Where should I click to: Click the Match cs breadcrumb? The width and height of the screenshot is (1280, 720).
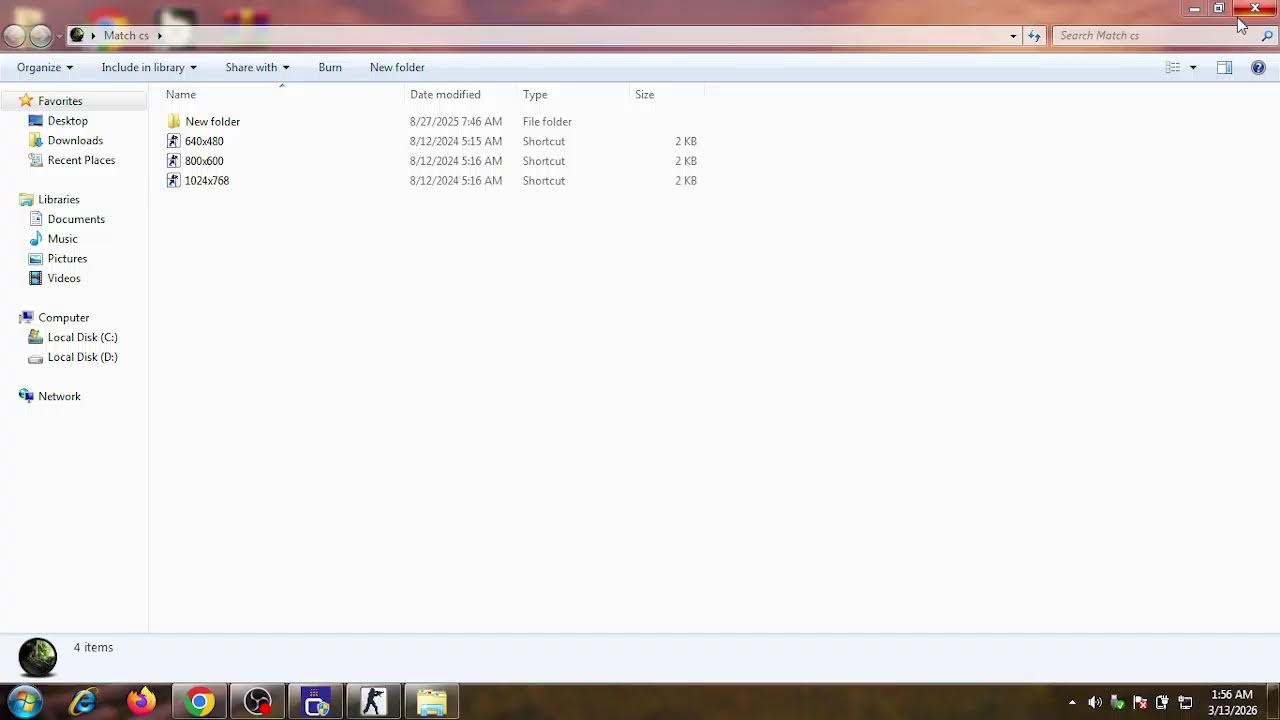coord(126,35)
